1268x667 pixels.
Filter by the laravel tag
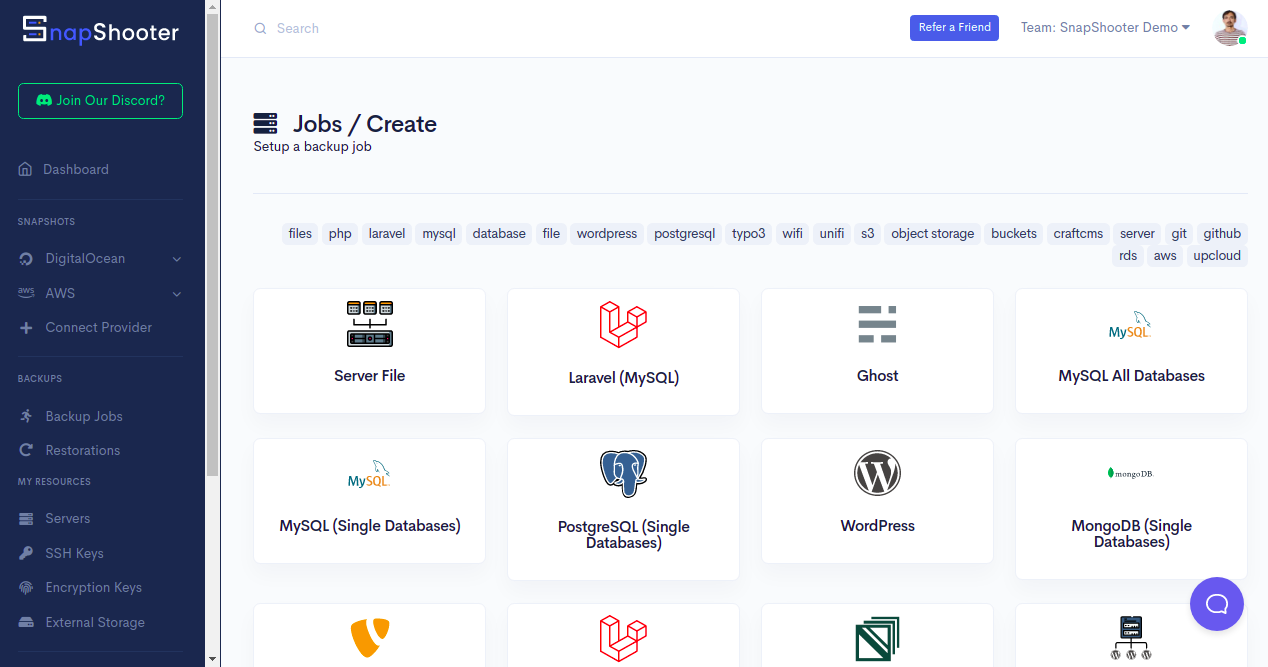387,234
